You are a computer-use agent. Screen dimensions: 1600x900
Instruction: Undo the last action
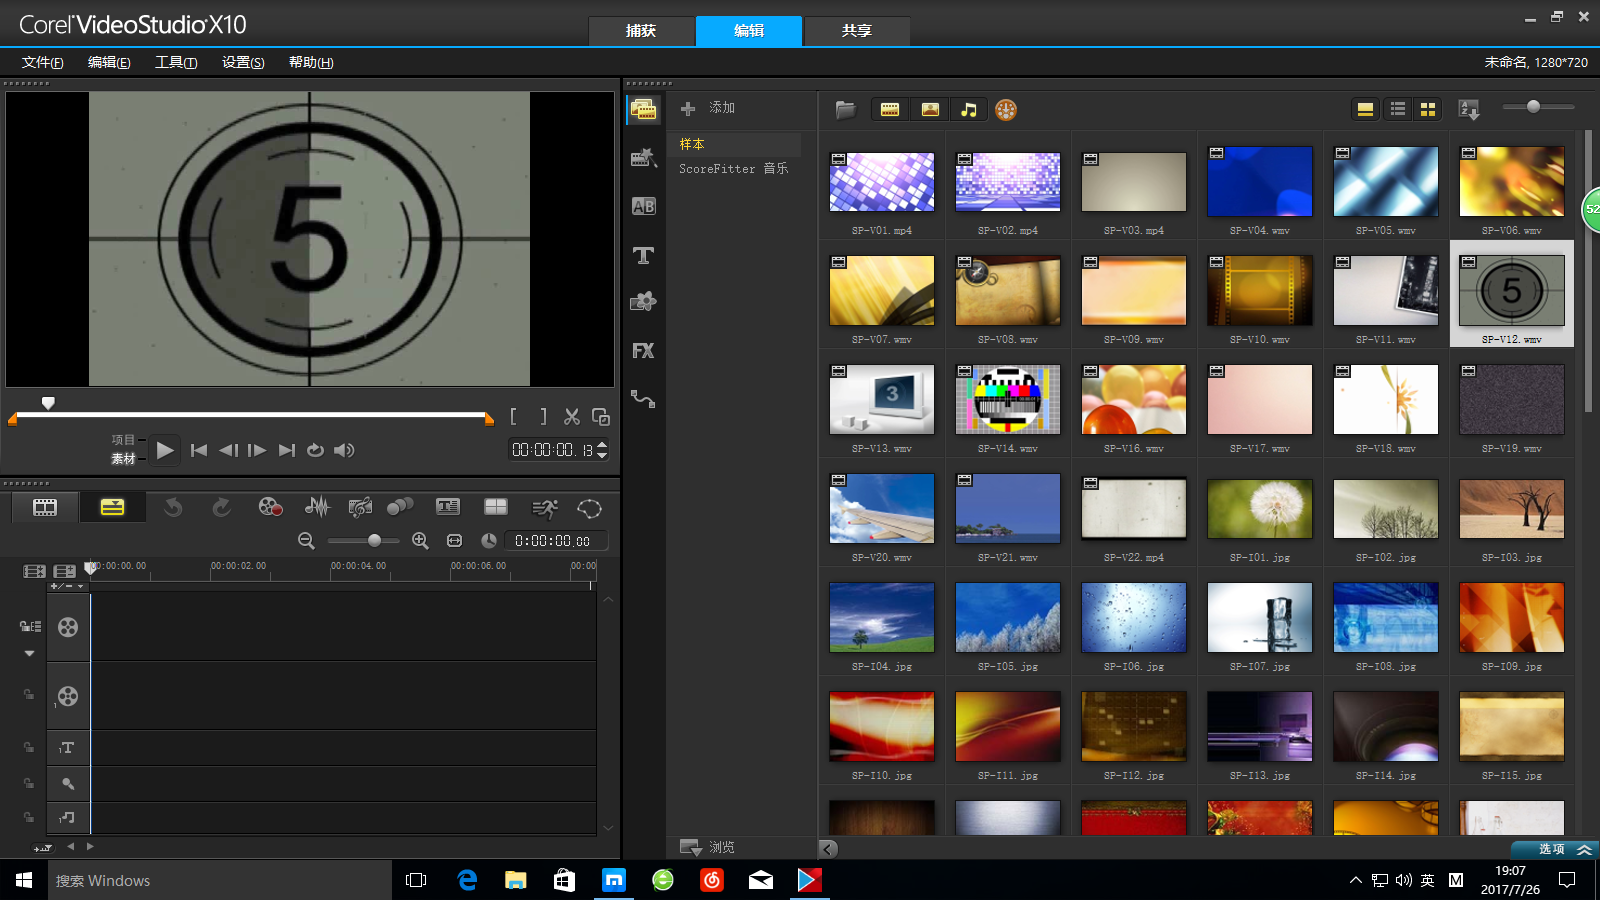[x=173, y=508]
